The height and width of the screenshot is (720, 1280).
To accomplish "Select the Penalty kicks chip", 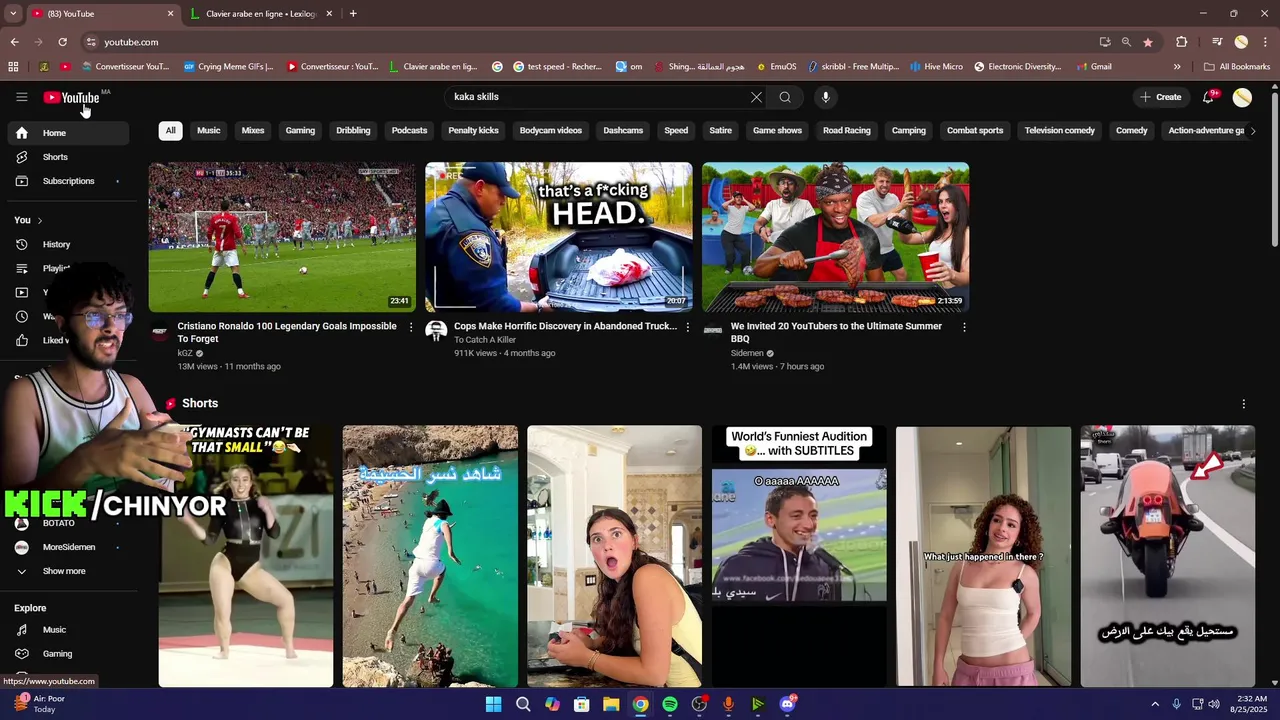I will 473,131.
